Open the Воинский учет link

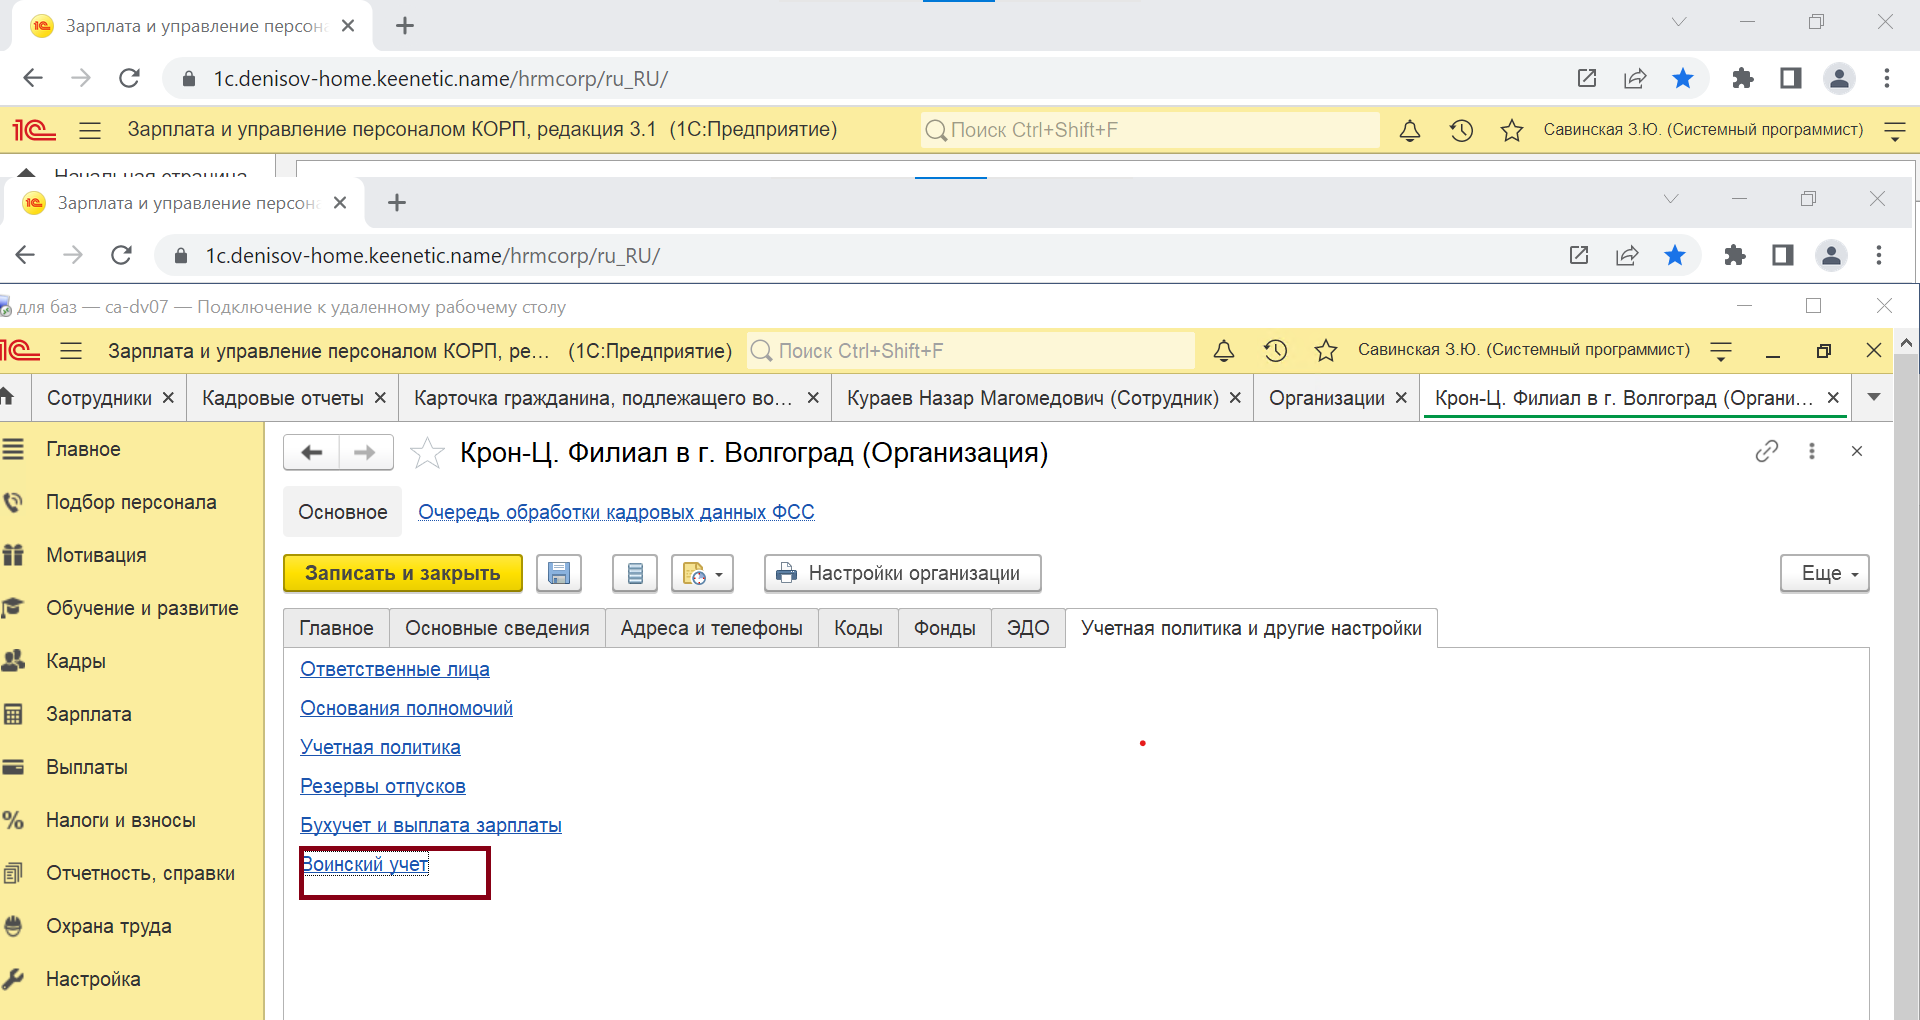click(x=366, y=864)
